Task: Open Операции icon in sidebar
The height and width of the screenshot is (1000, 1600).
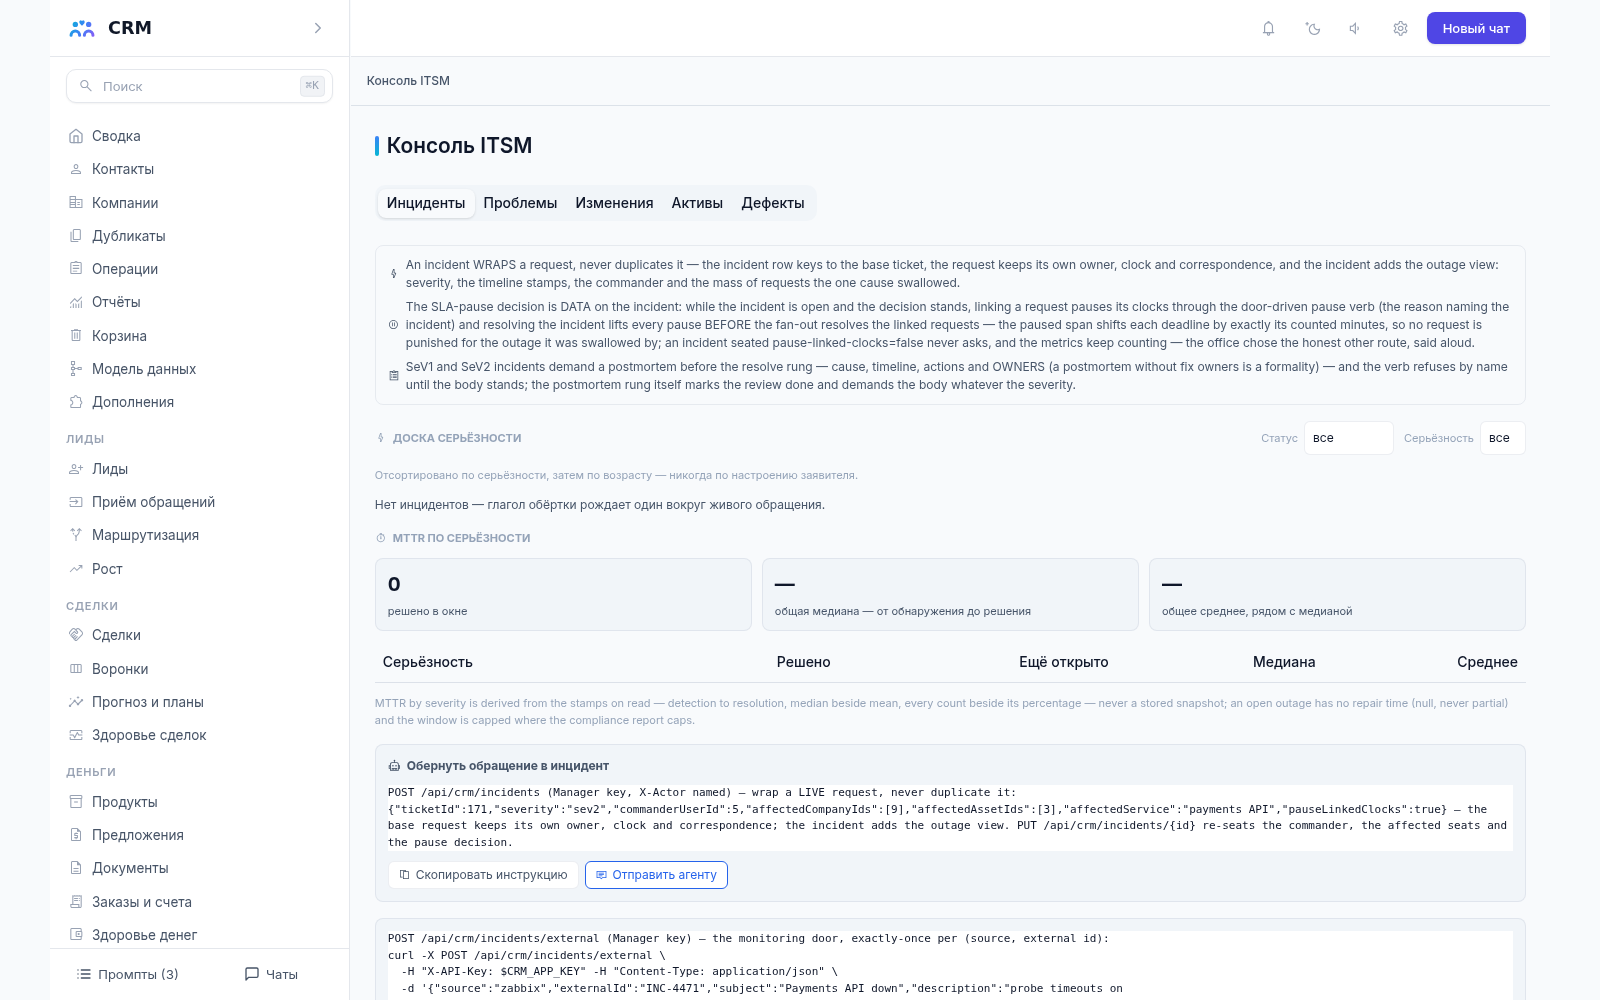Action: click(76, 269)
